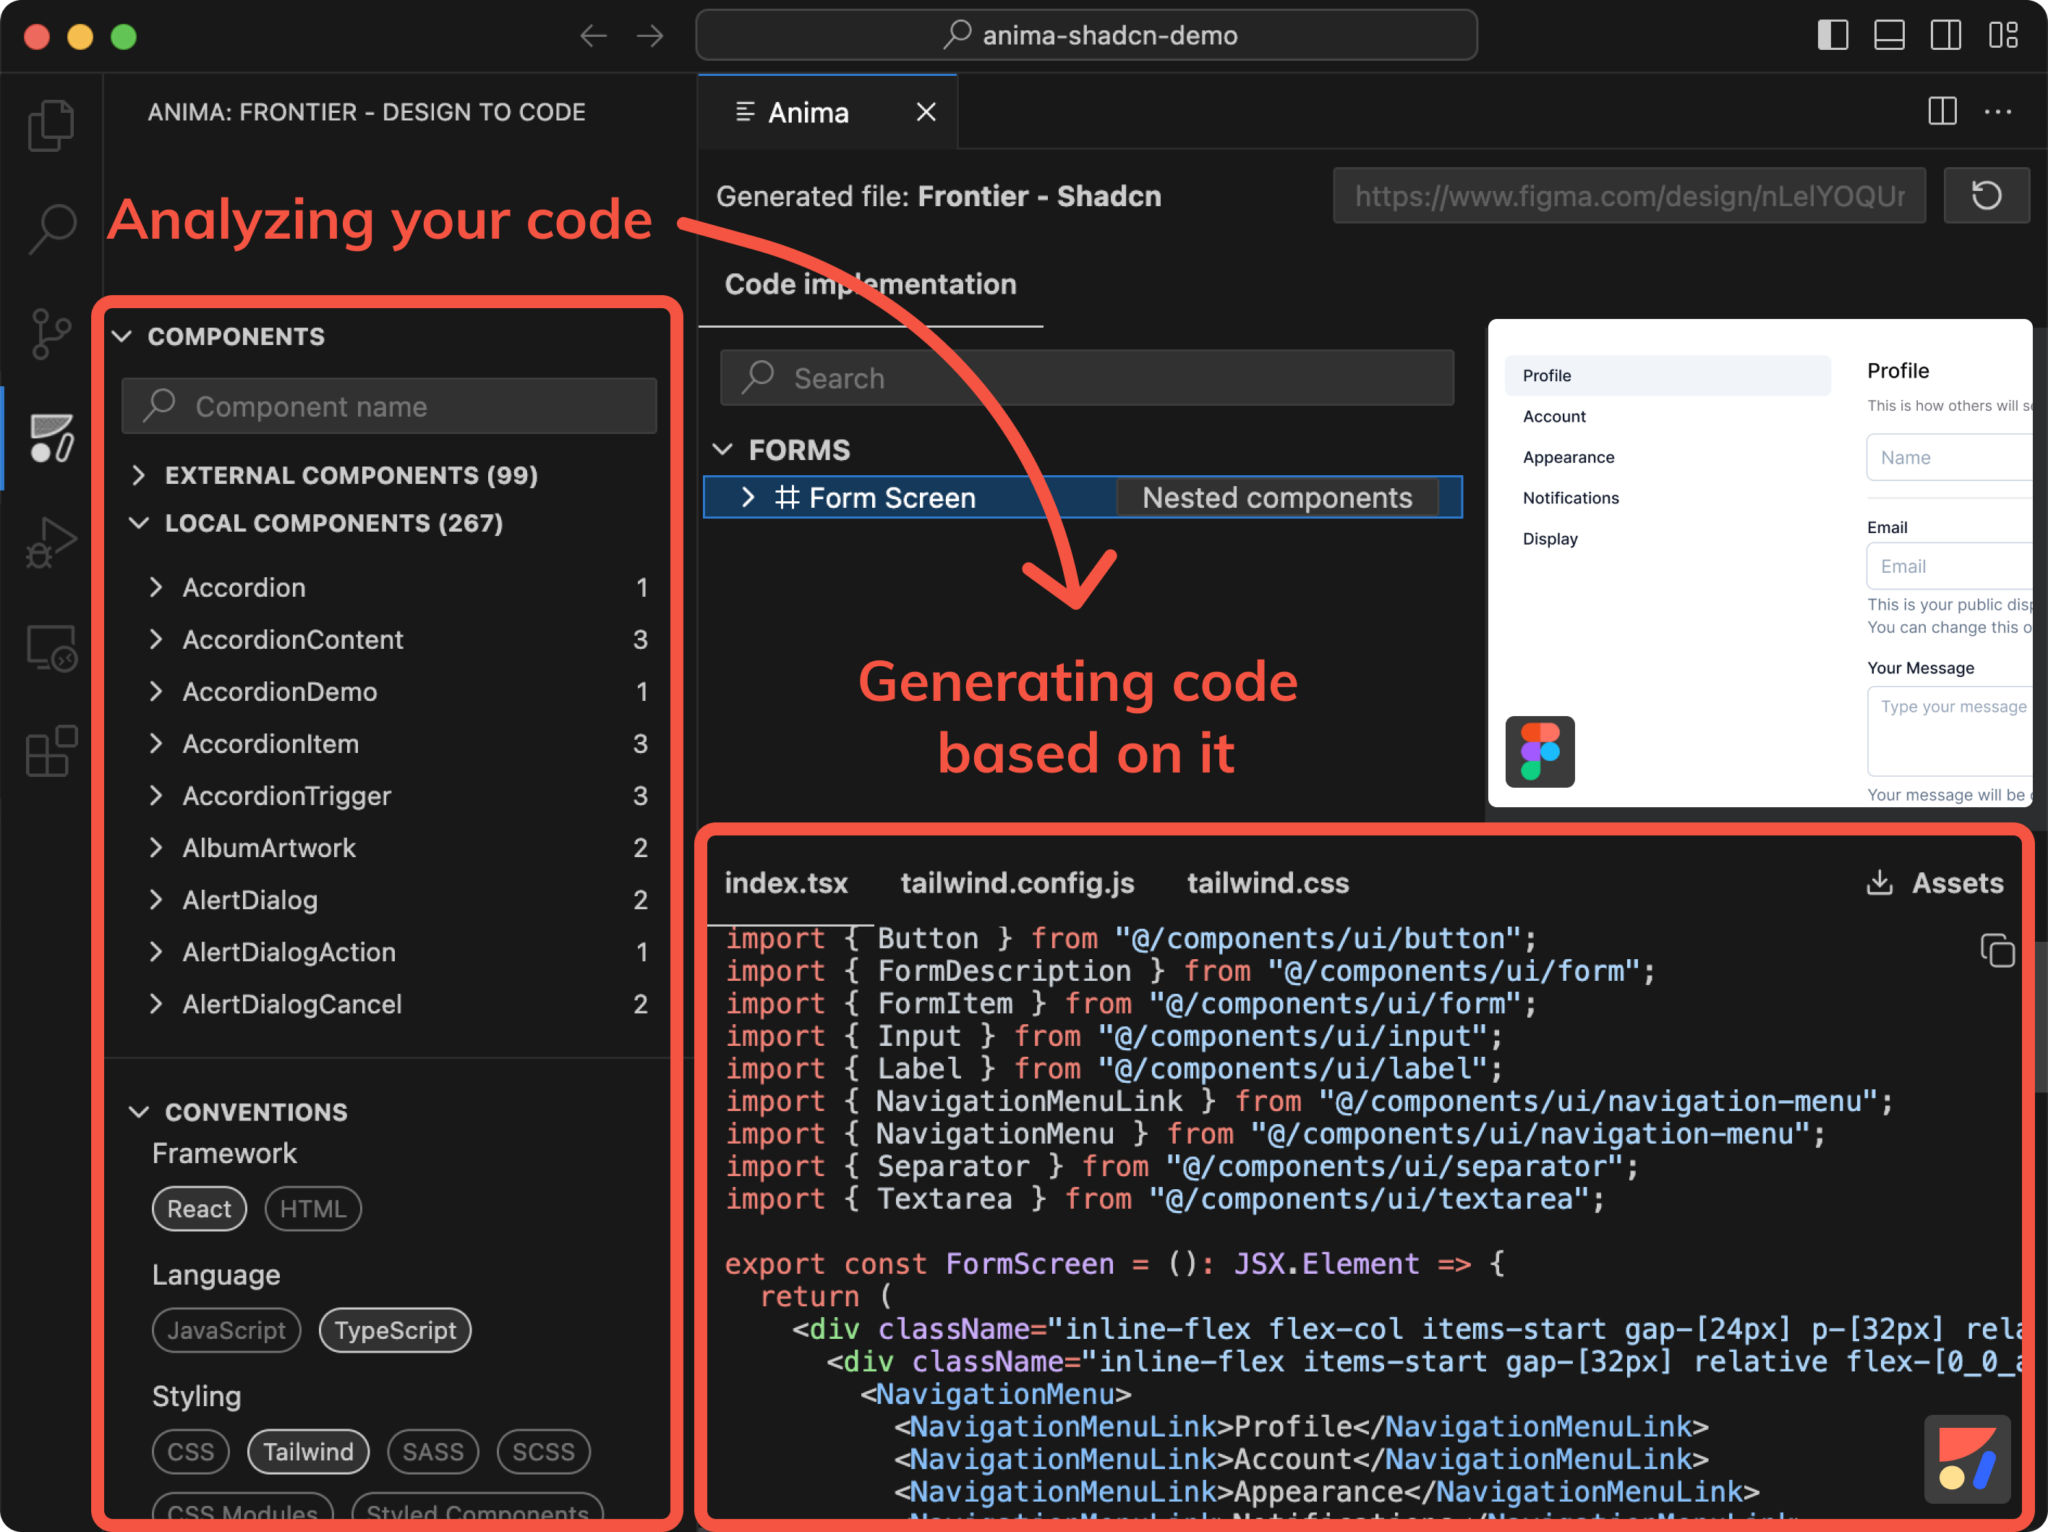Open the Run and Debug view
2048x1532 pixels.
(x=50, y=541)
